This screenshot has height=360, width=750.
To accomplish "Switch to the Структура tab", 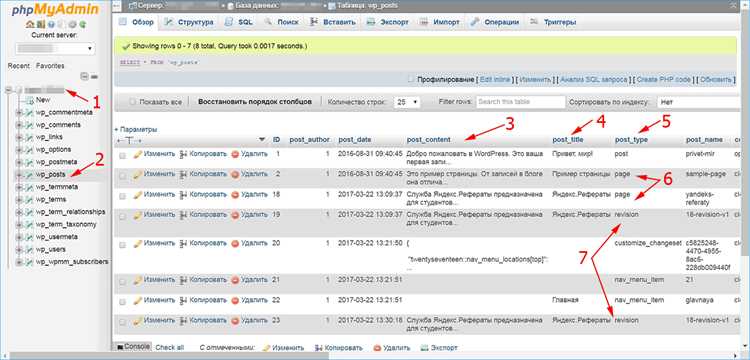I will point(188,22).
